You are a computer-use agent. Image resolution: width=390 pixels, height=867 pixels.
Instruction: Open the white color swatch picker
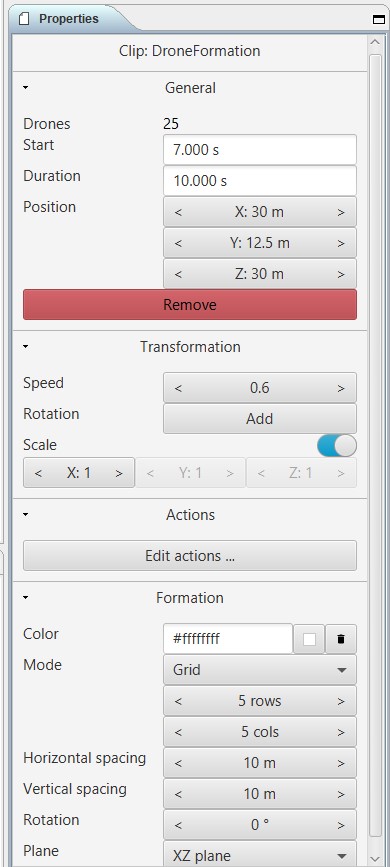(309, 639)
